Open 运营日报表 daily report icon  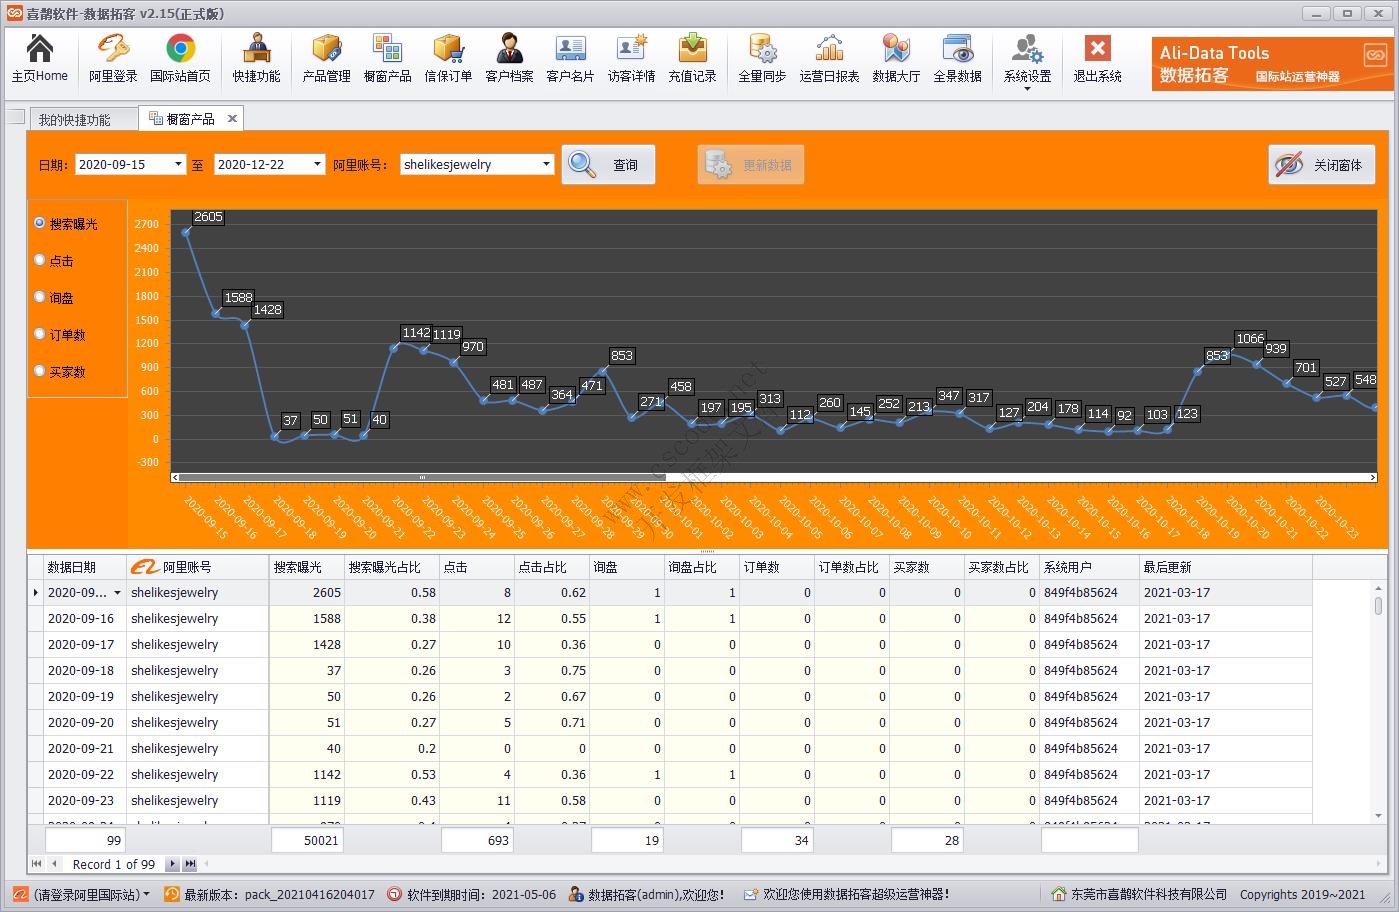(x=829, y=58)
